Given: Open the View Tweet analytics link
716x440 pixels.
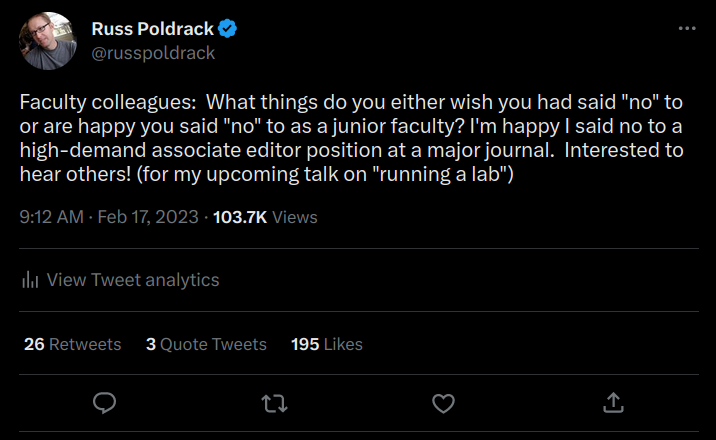Looking at the screenshot, I should point(132,281).
